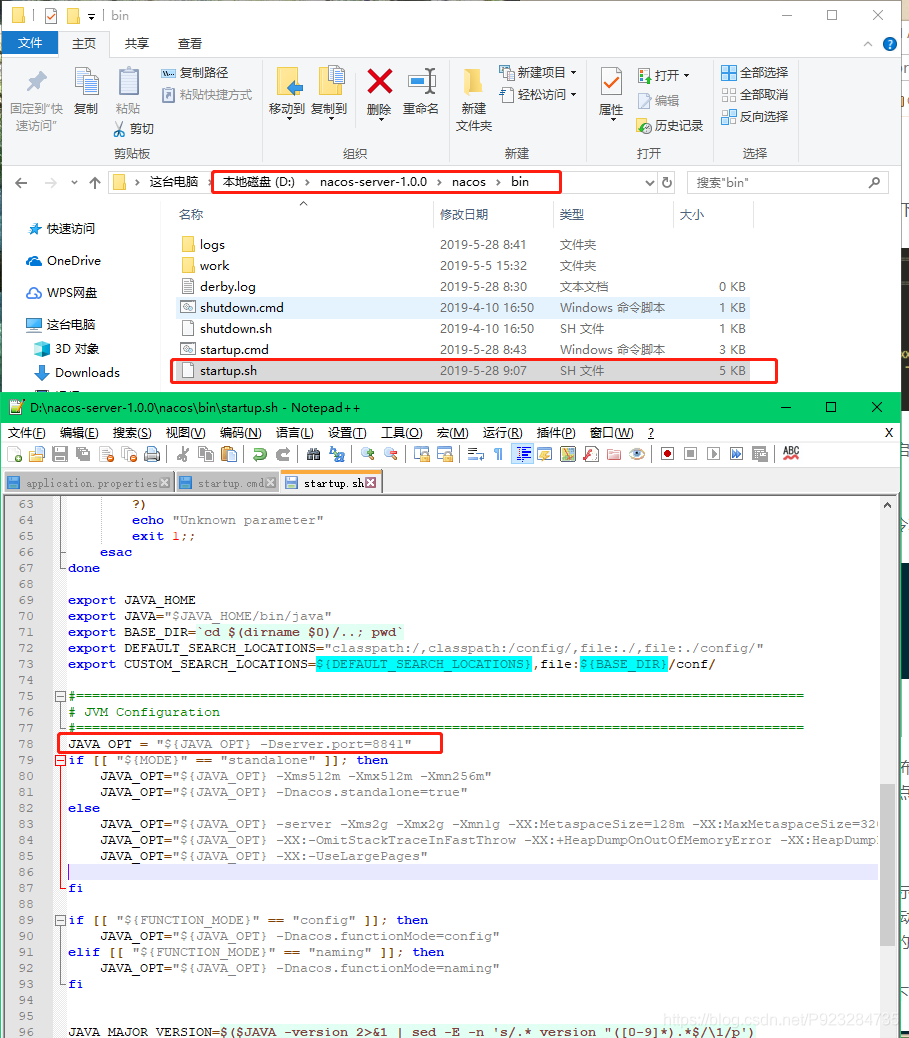This screenshot has width=909, height=1038.
Task: Click the 文件 tab in Explorer
Action: pos(30,43)
